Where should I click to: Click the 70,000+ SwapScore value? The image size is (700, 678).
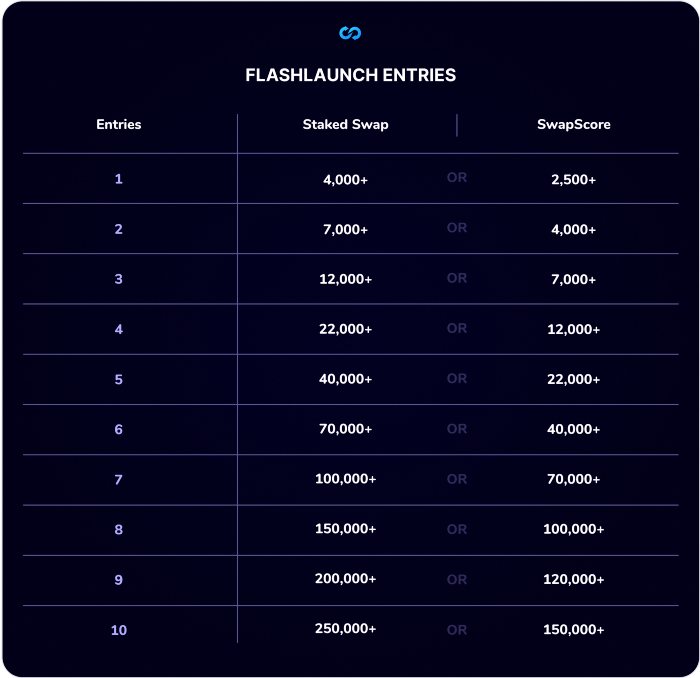pos(574,479)
